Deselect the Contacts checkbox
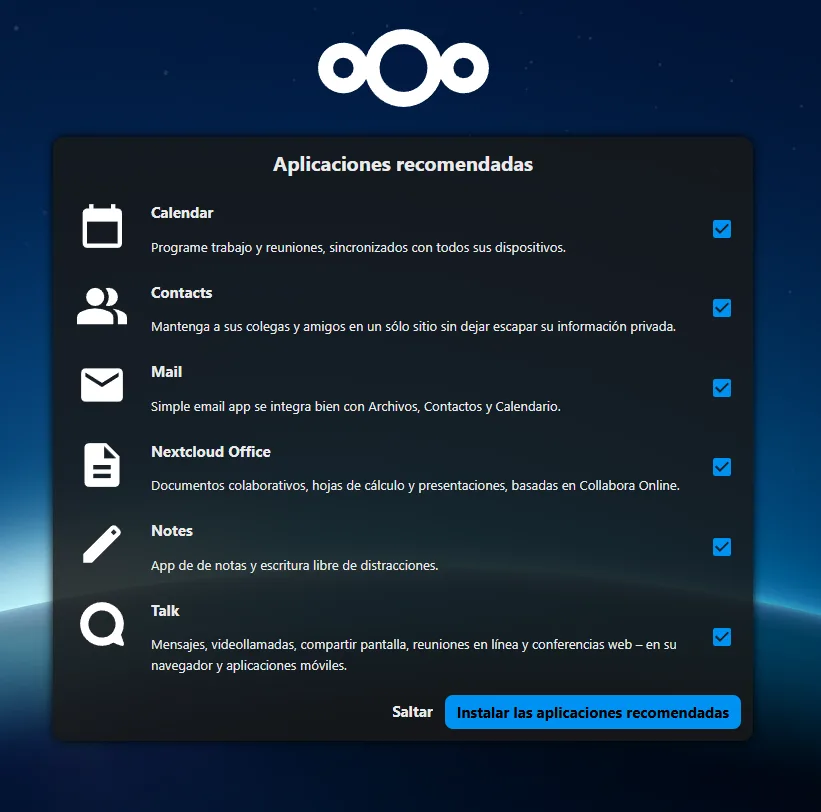 click(721, 308)
